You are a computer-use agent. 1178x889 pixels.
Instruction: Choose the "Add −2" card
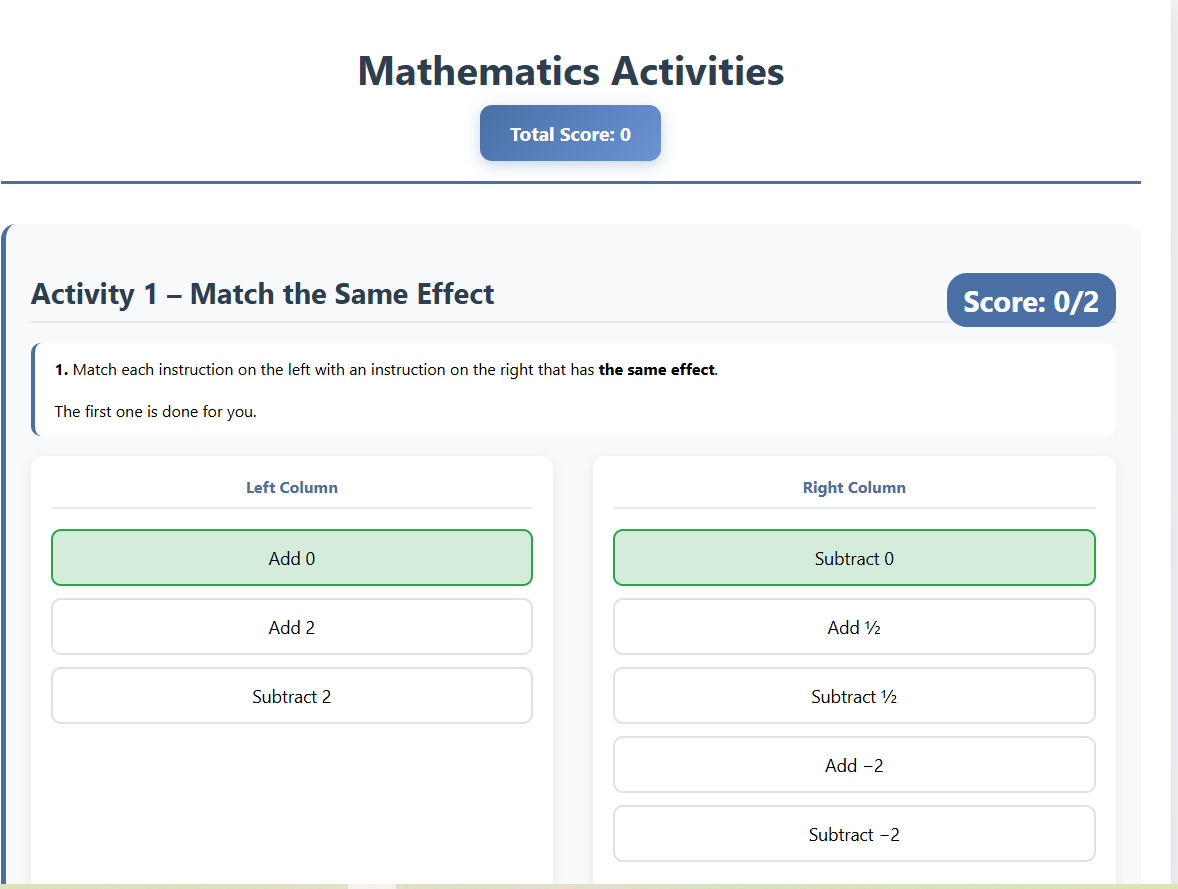click(854, 765)
